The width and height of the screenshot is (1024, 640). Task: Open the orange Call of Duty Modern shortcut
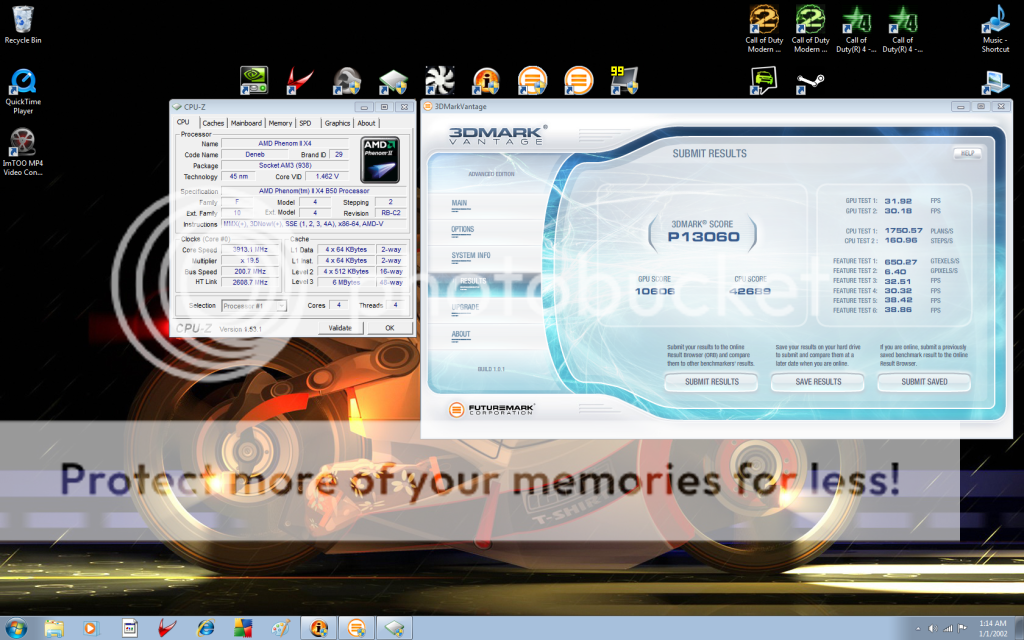pyautogui.click(x=764, y=29)
